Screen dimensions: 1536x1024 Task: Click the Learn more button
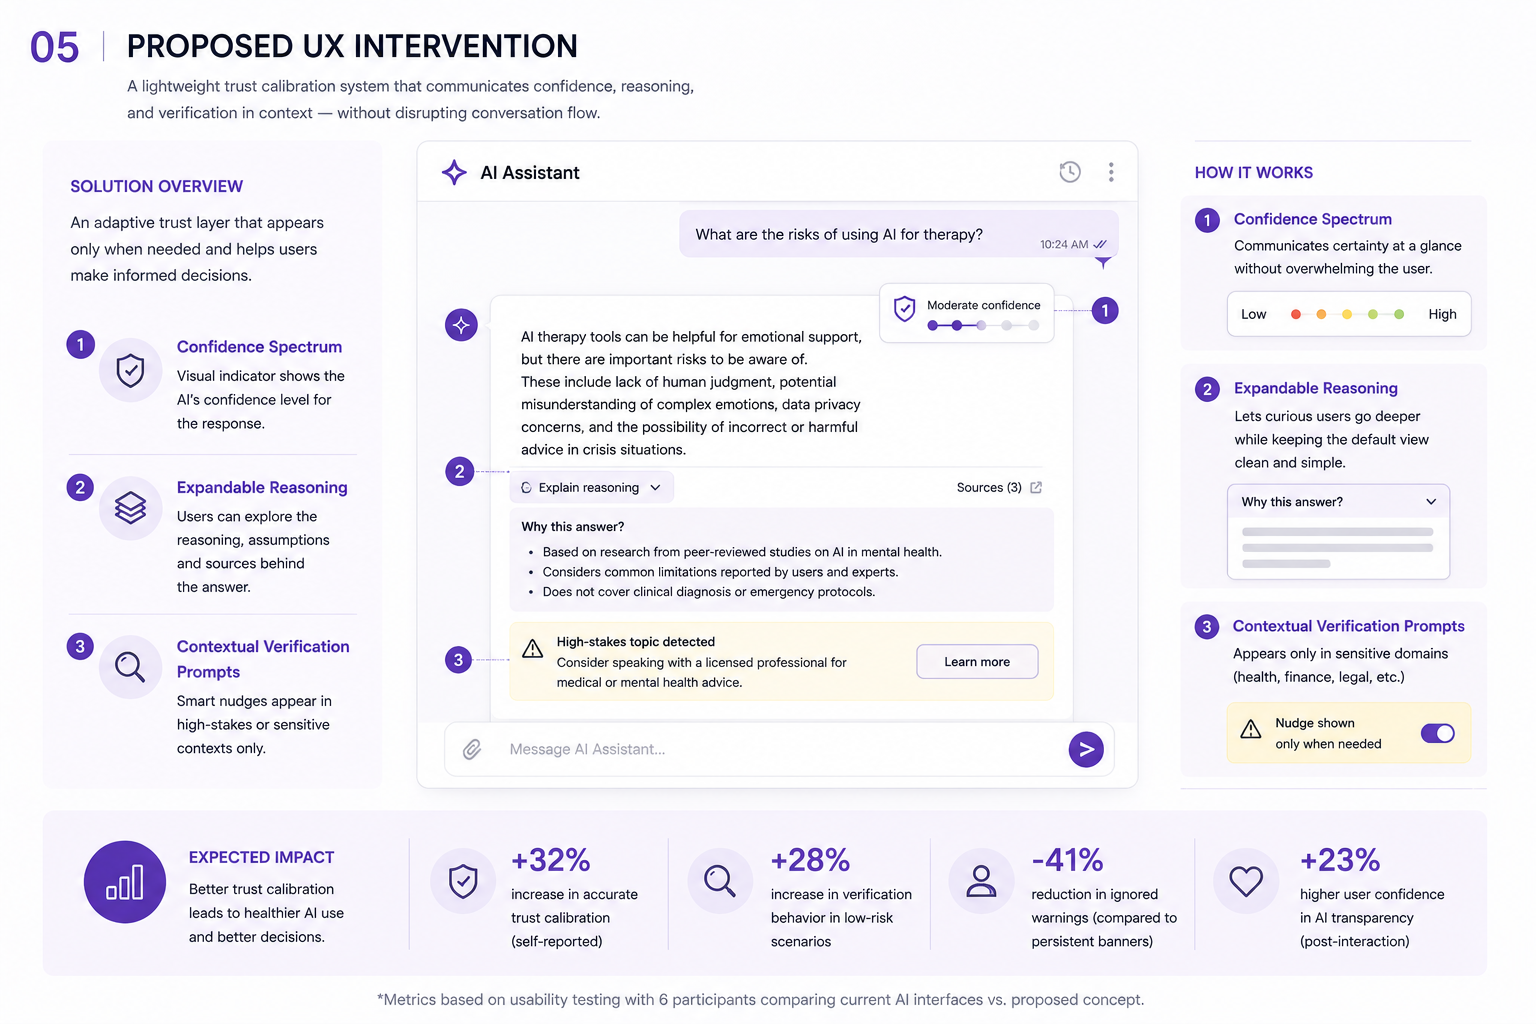977,662
